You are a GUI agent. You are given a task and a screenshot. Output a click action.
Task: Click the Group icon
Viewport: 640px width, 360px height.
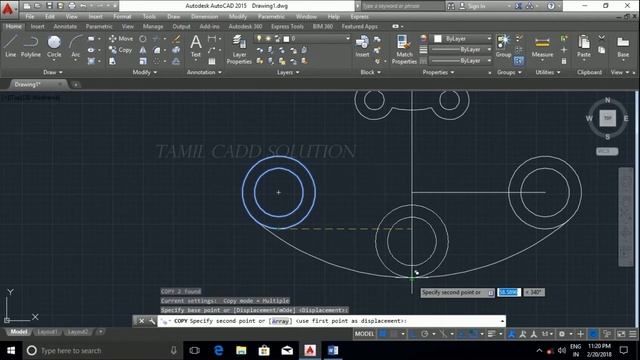click(x=503, y=46)
